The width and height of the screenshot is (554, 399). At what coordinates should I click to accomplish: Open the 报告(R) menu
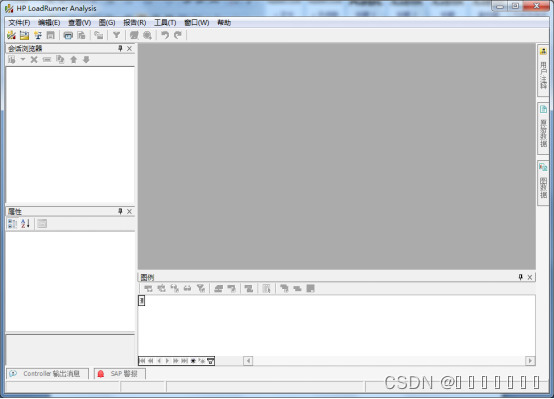(135, 23)
